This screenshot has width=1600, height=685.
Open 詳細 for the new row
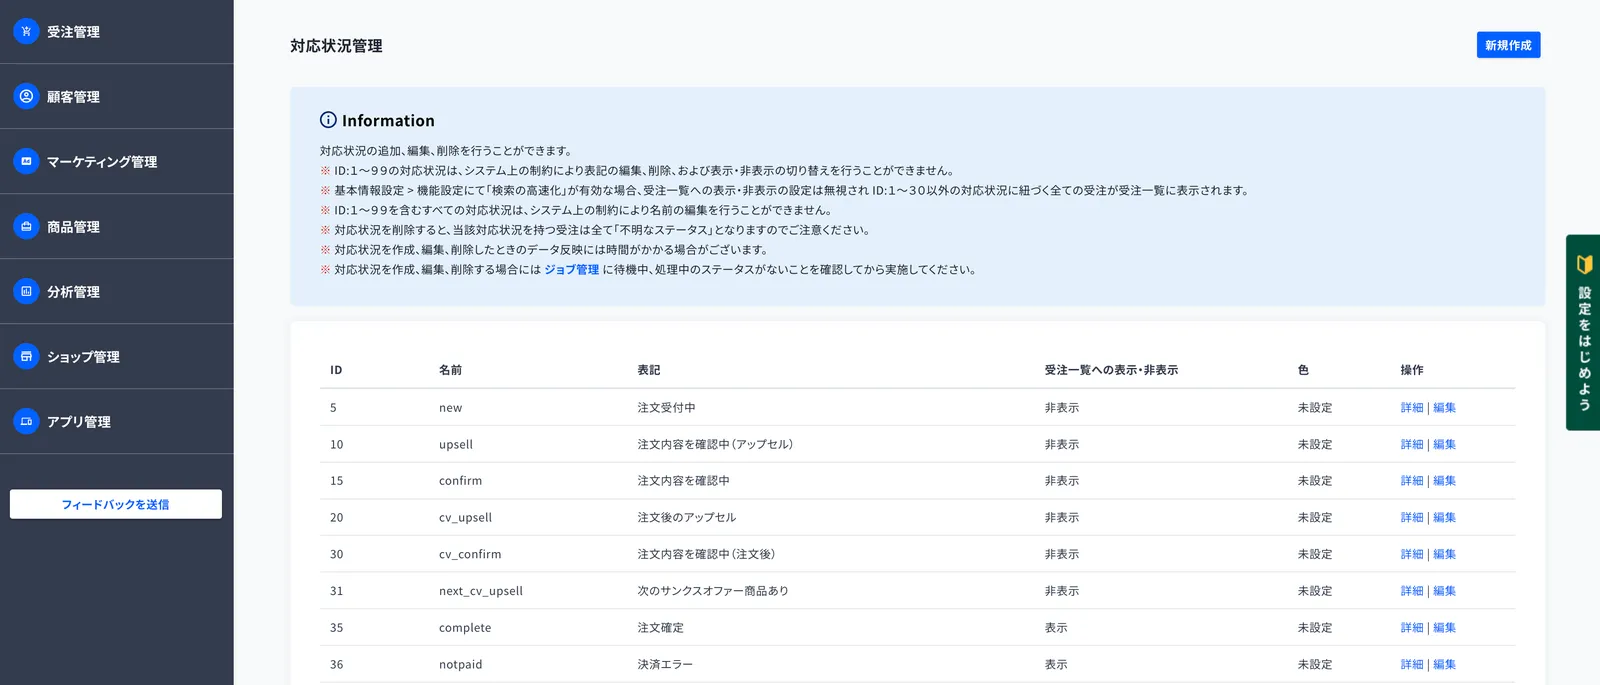click(x=1412, y=408)
